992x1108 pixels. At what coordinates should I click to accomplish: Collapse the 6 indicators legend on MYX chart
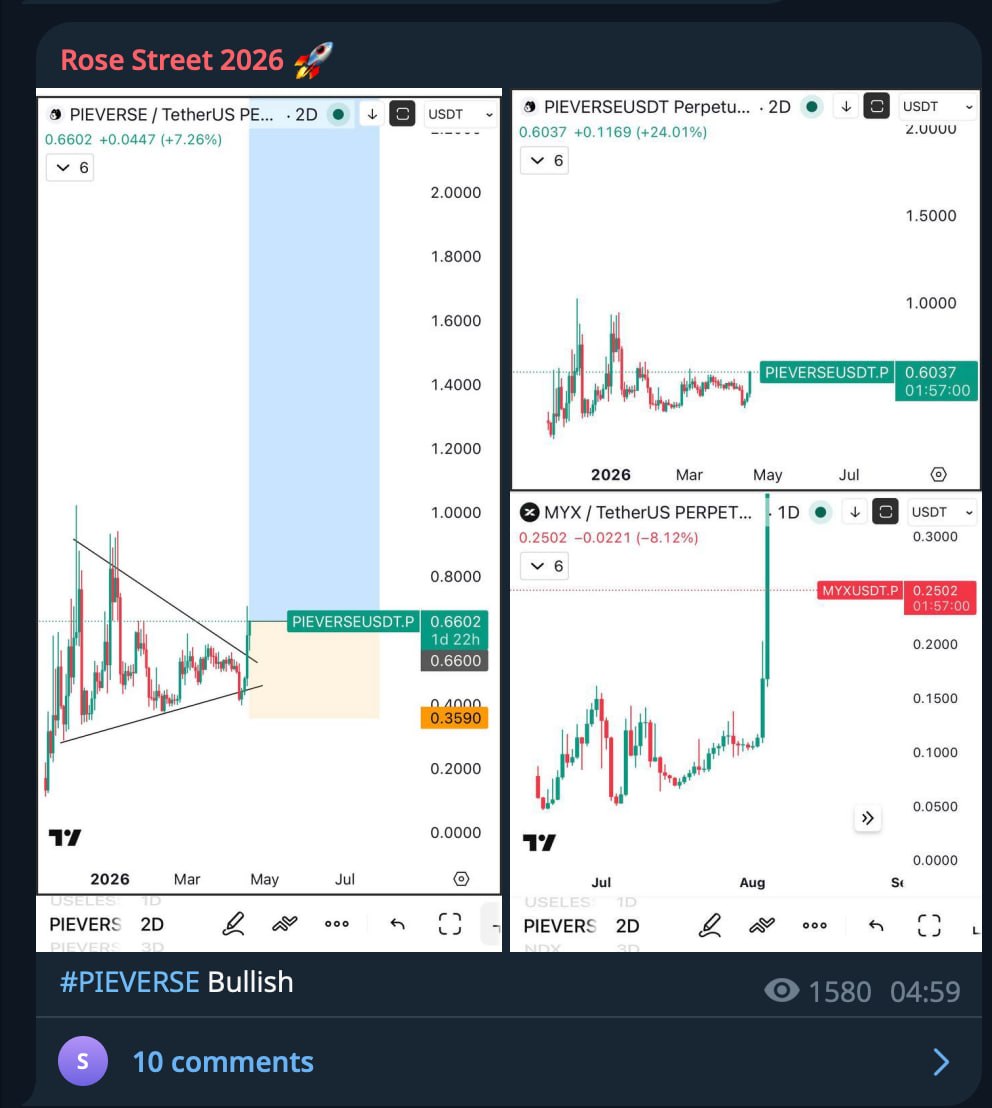[x=545, y=566]
